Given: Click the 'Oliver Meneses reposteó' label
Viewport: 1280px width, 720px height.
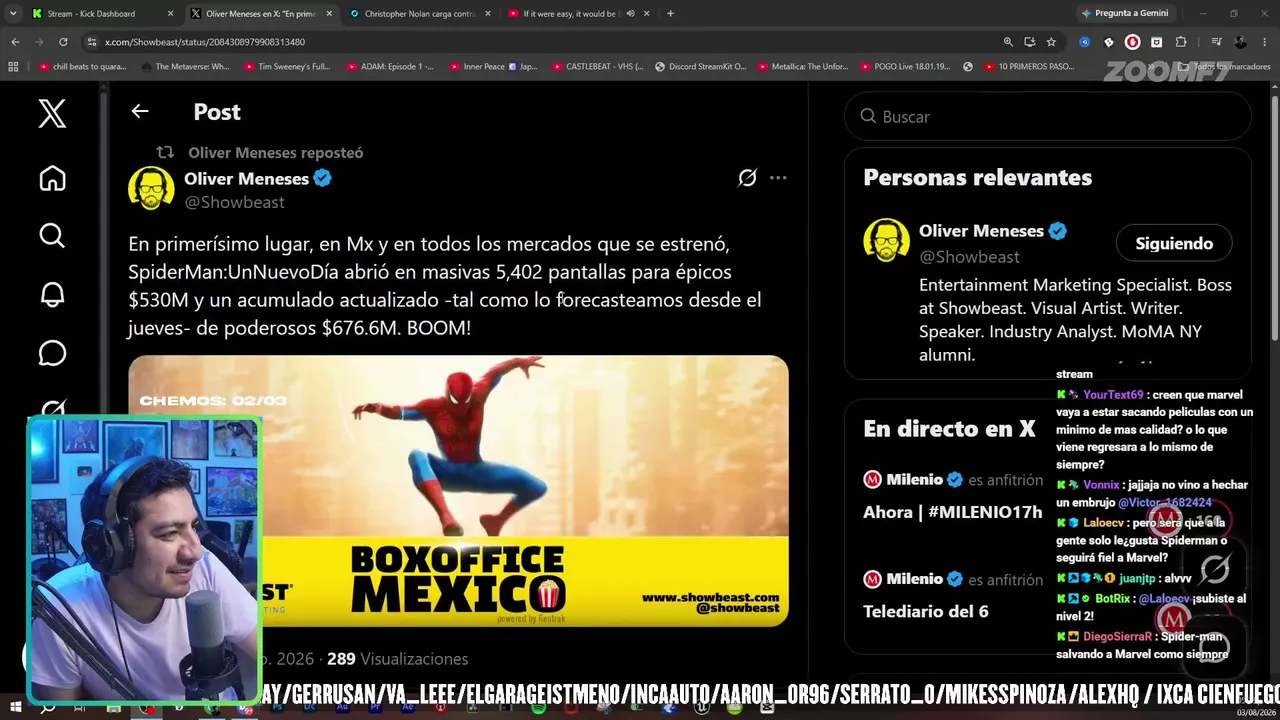Looking at the screenshot, I should point(276,153).
